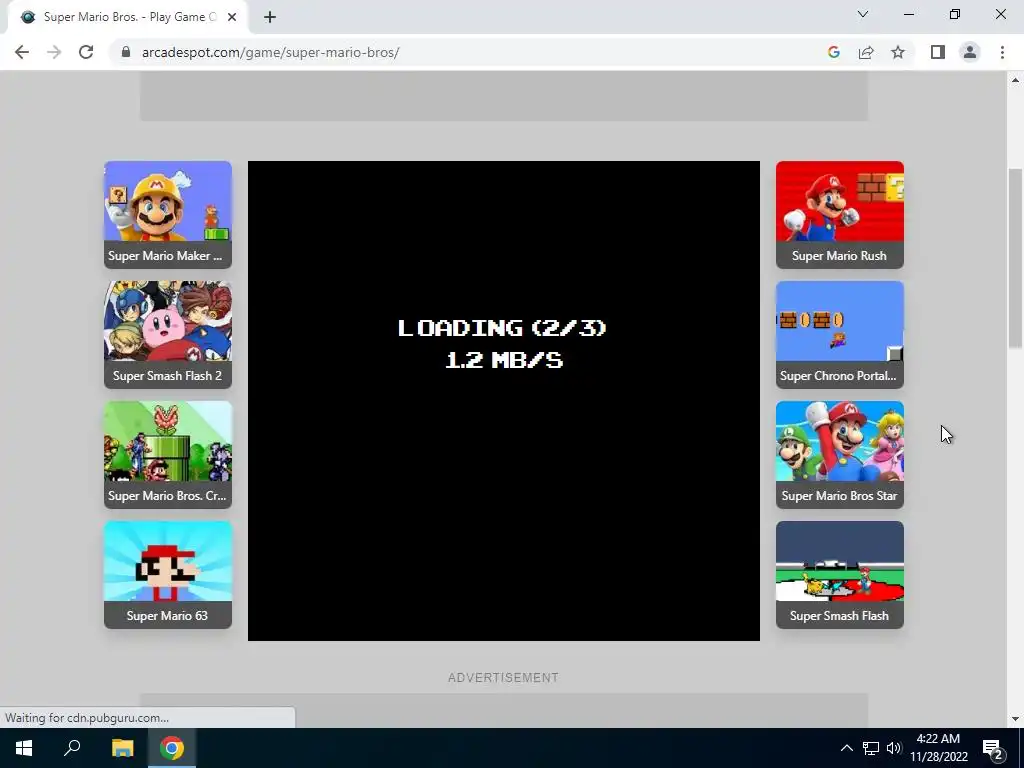
Task: Minimize the Chrome window
Action: pyautogui.click(x=908, y=14)
